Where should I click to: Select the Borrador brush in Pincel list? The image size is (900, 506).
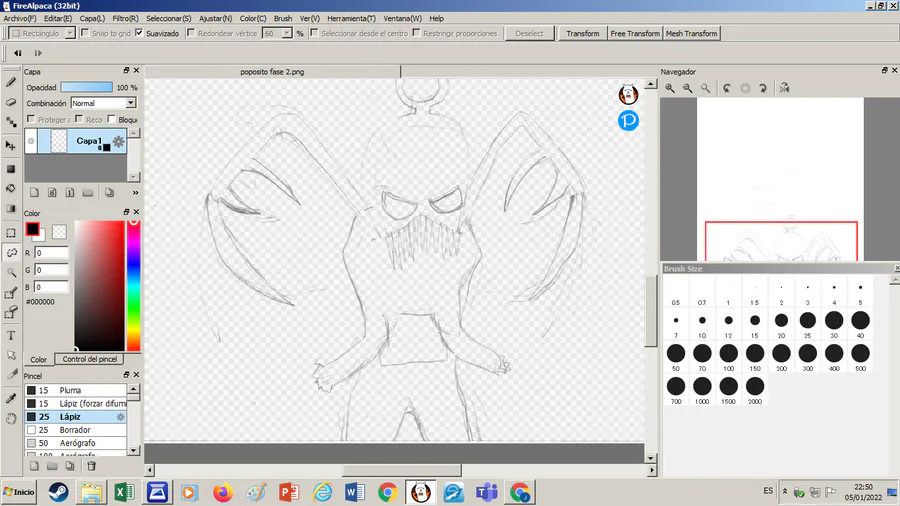pyautogui.click(x=75, y=430)
